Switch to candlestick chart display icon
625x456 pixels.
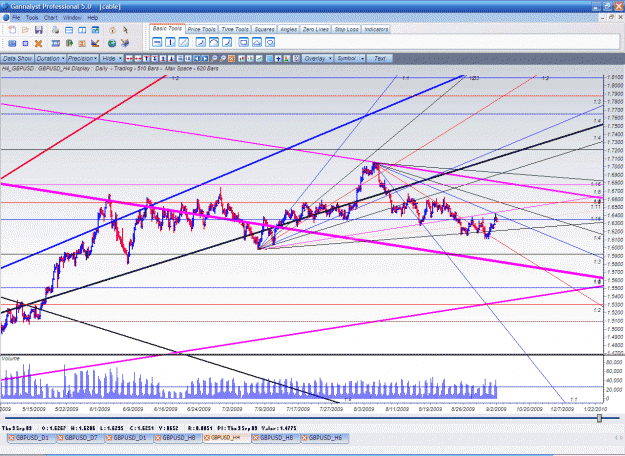(x=242, y=59)
